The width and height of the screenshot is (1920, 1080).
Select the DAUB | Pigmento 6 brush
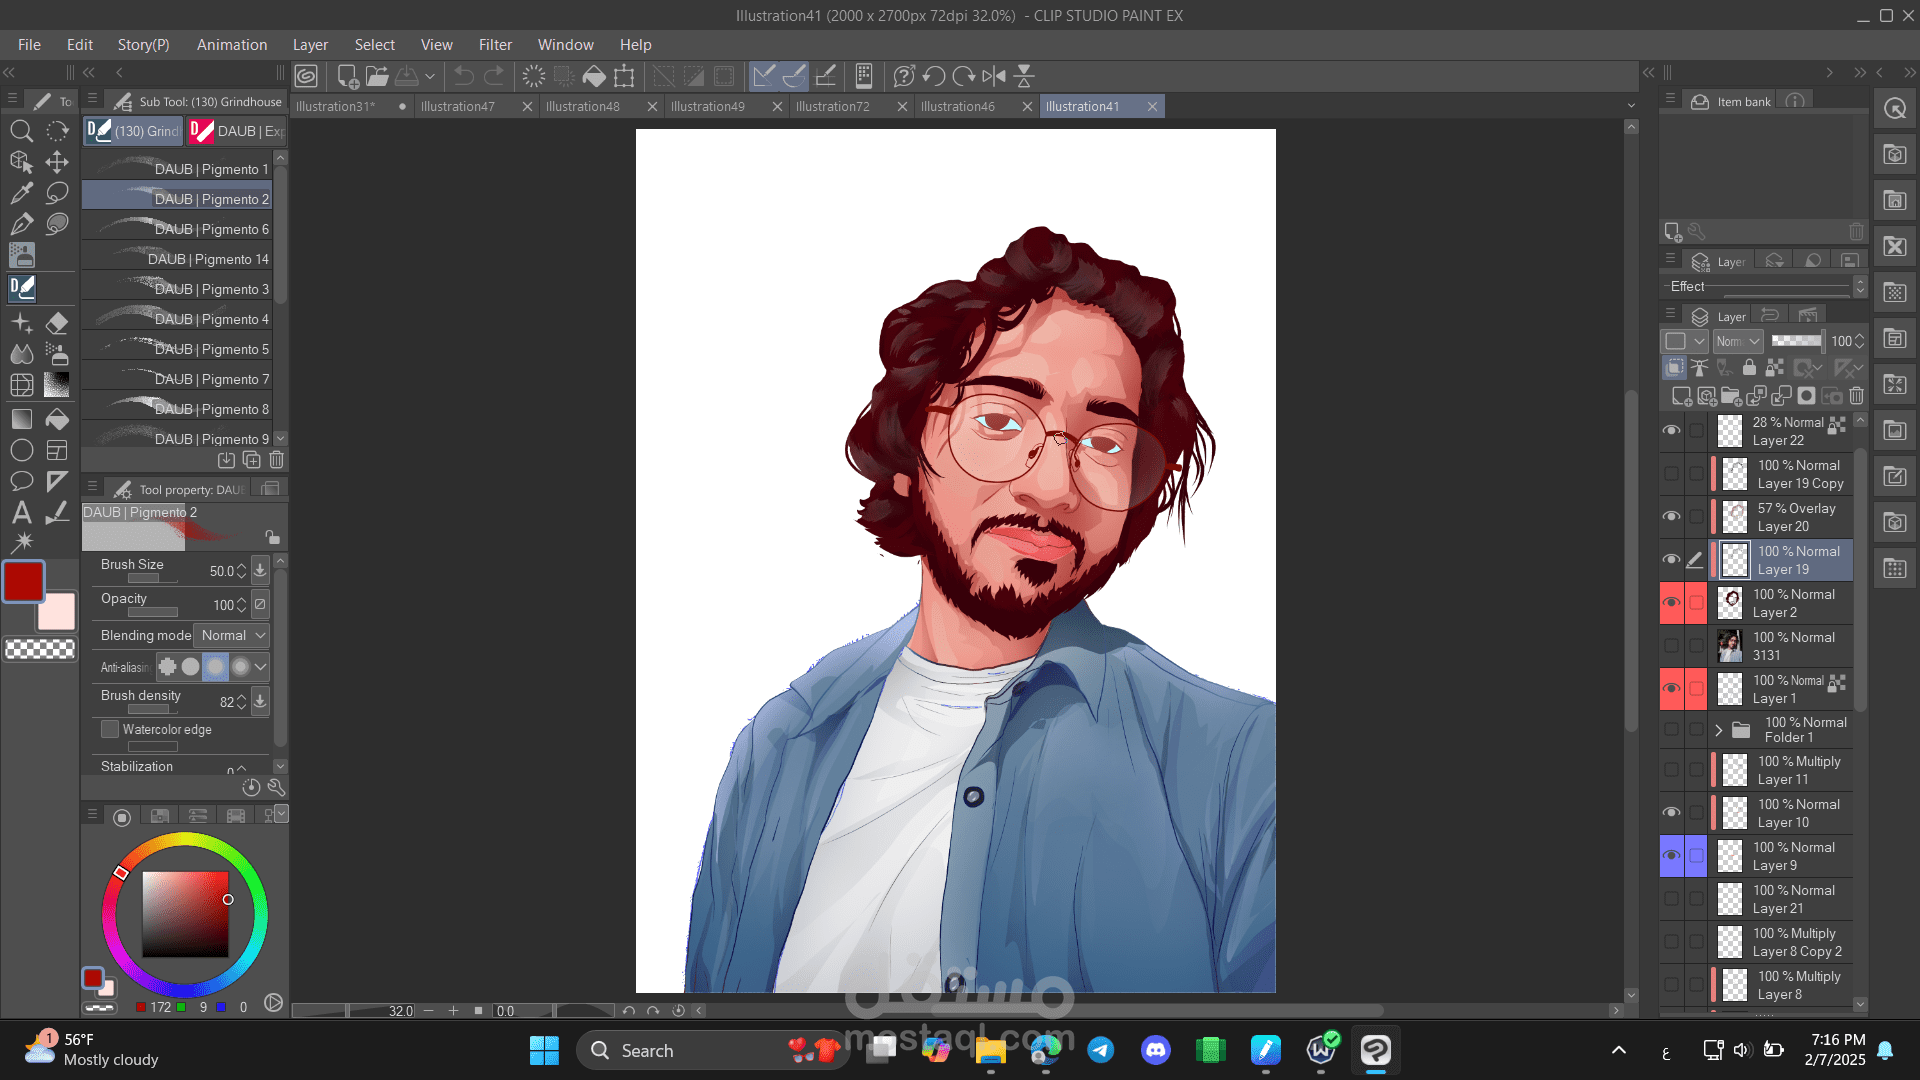click(178, 229)
